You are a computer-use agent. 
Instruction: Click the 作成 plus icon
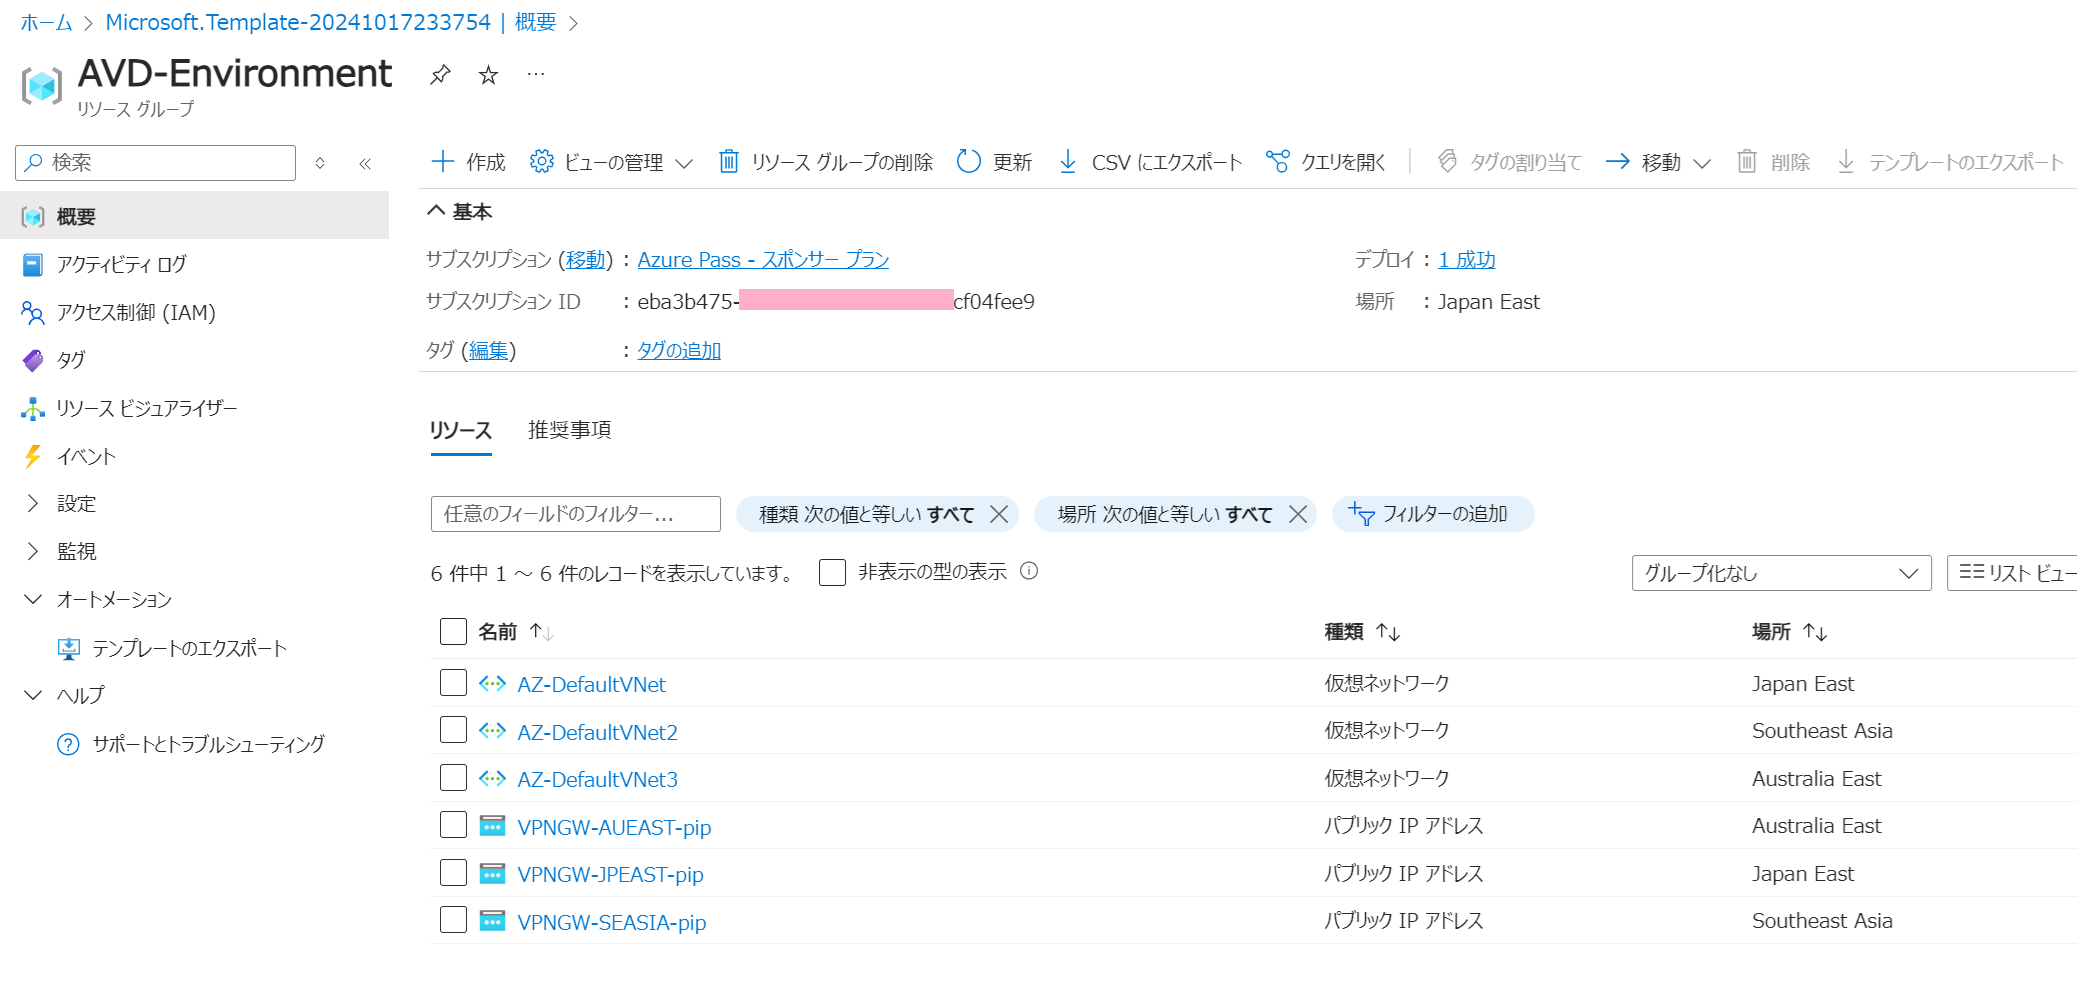(443, 161)
